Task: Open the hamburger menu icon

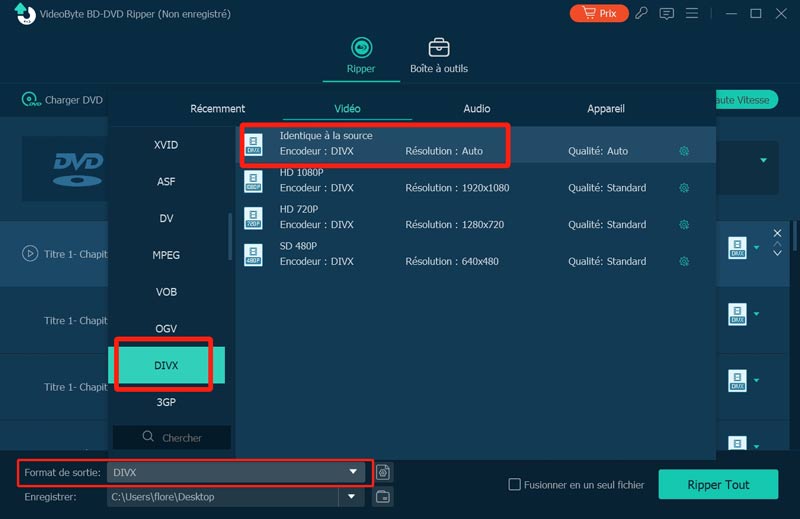Action: click(692, 13)
